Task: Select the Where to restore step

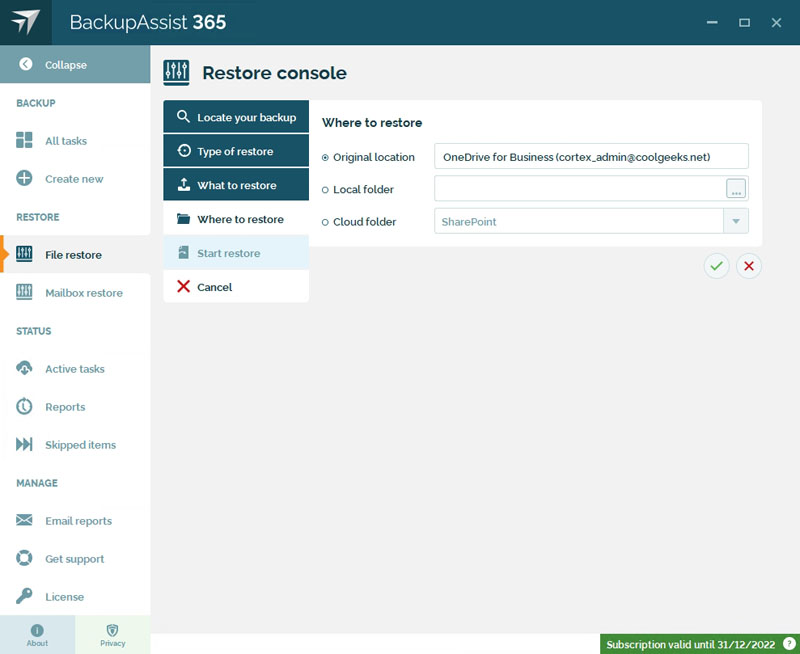Action: coord(236,219)
